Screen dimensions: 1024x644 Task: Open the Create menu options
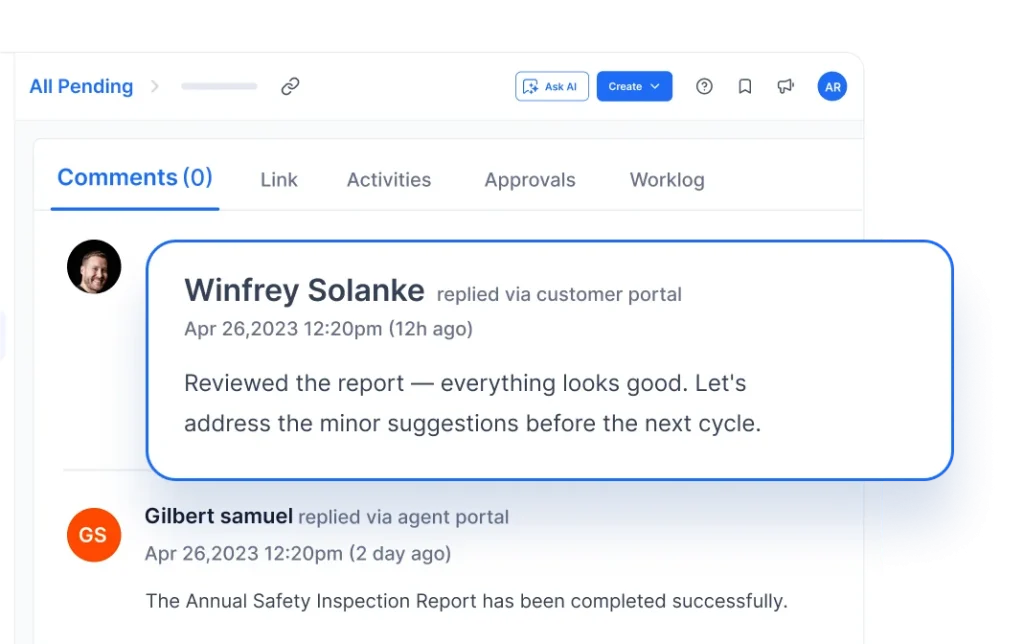click(634, 86)
